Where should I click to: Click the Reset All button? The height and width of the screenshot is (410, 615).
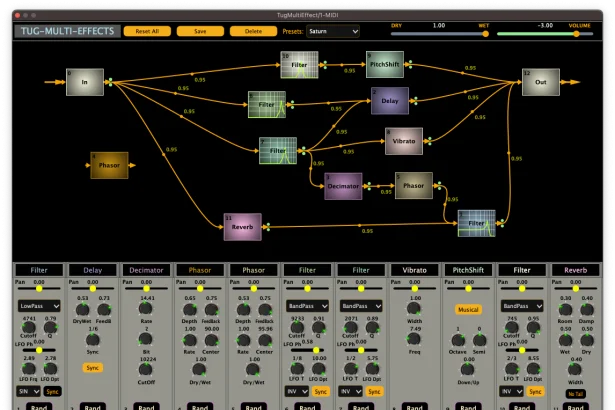click(146, 31)
